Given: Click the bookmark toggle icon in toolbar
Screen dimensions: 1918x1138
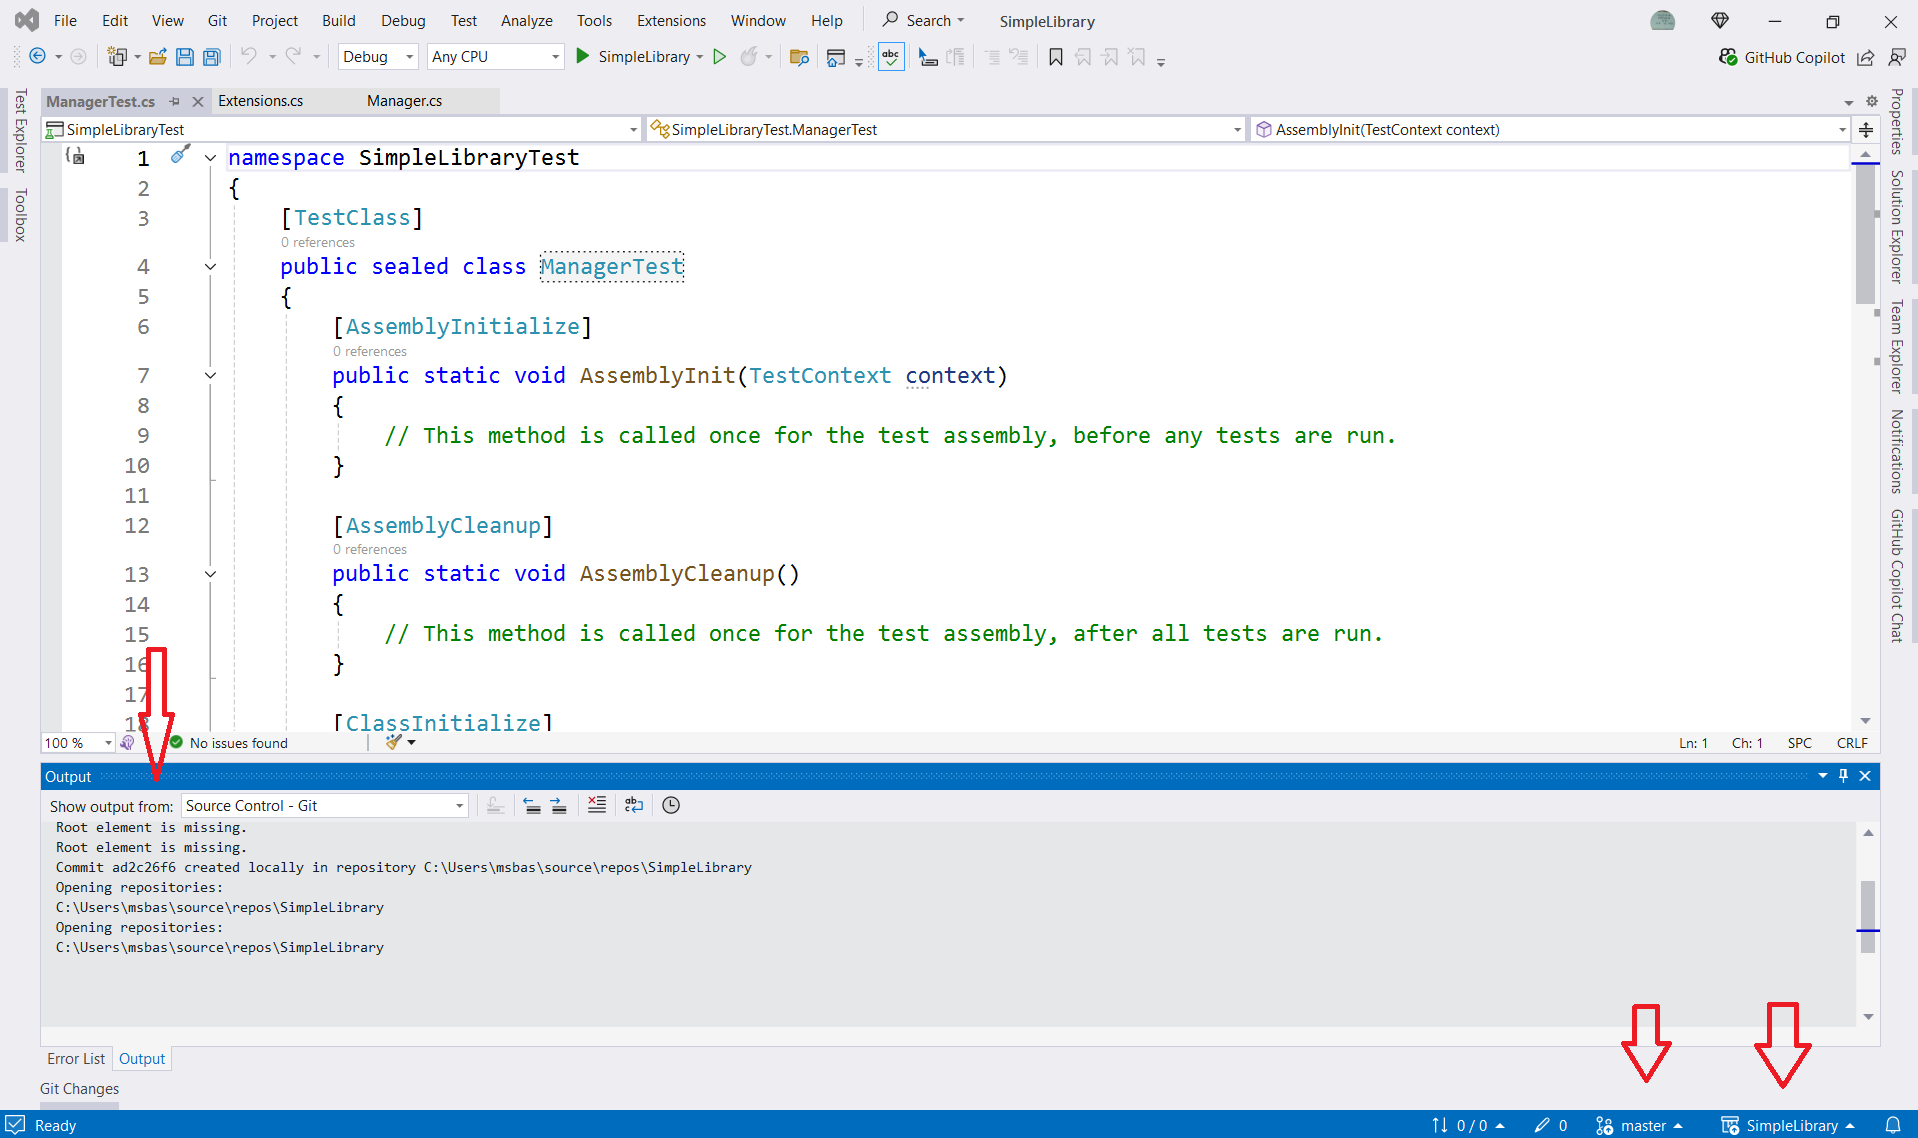Looking at the screenshot, I should click(x=1056, y=57).
